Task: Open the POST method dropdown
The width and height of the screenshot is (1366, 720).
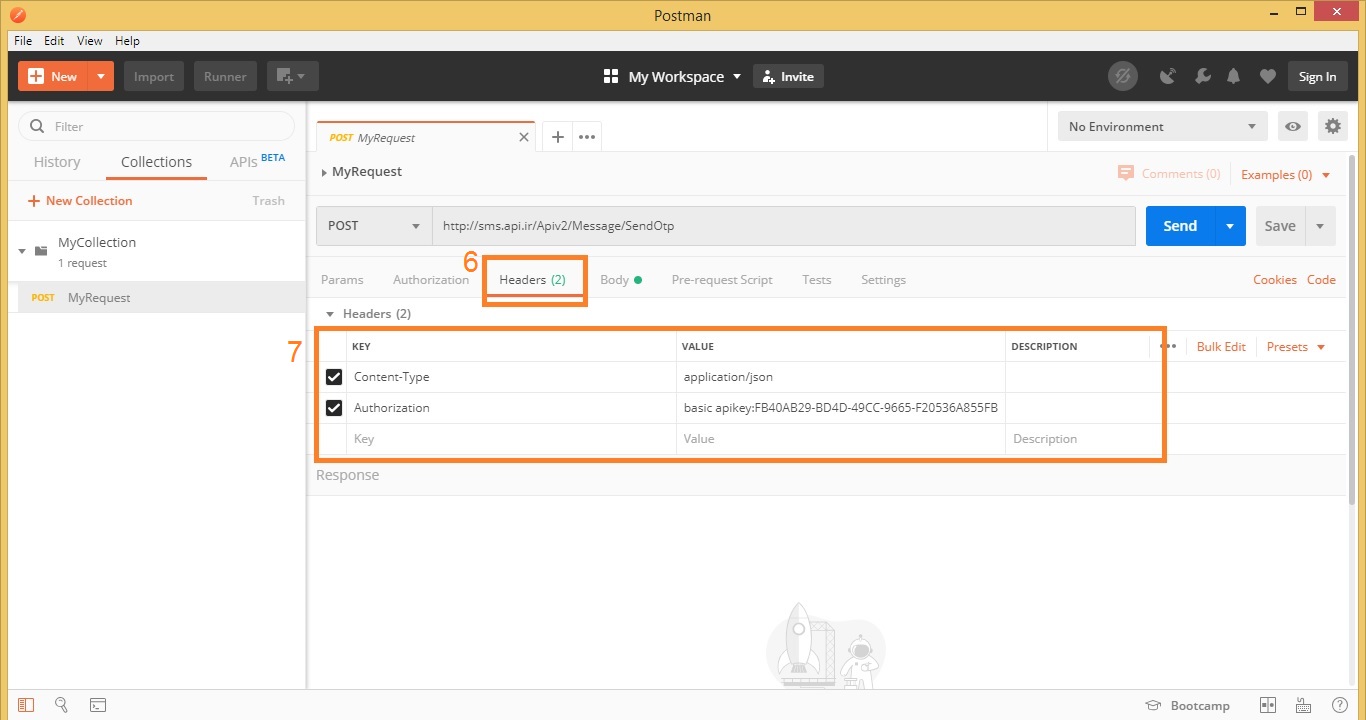Action: point(374,226)
